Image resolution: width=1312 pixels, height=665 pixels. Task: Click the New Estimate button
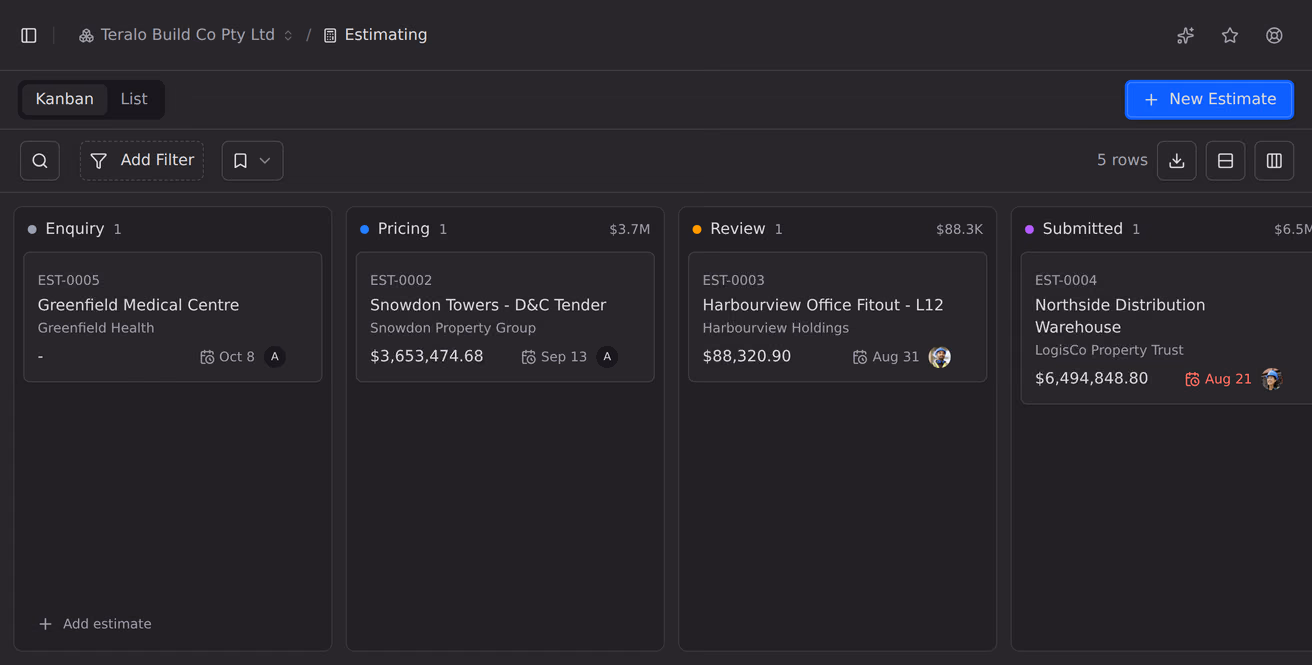[1209, 99]
